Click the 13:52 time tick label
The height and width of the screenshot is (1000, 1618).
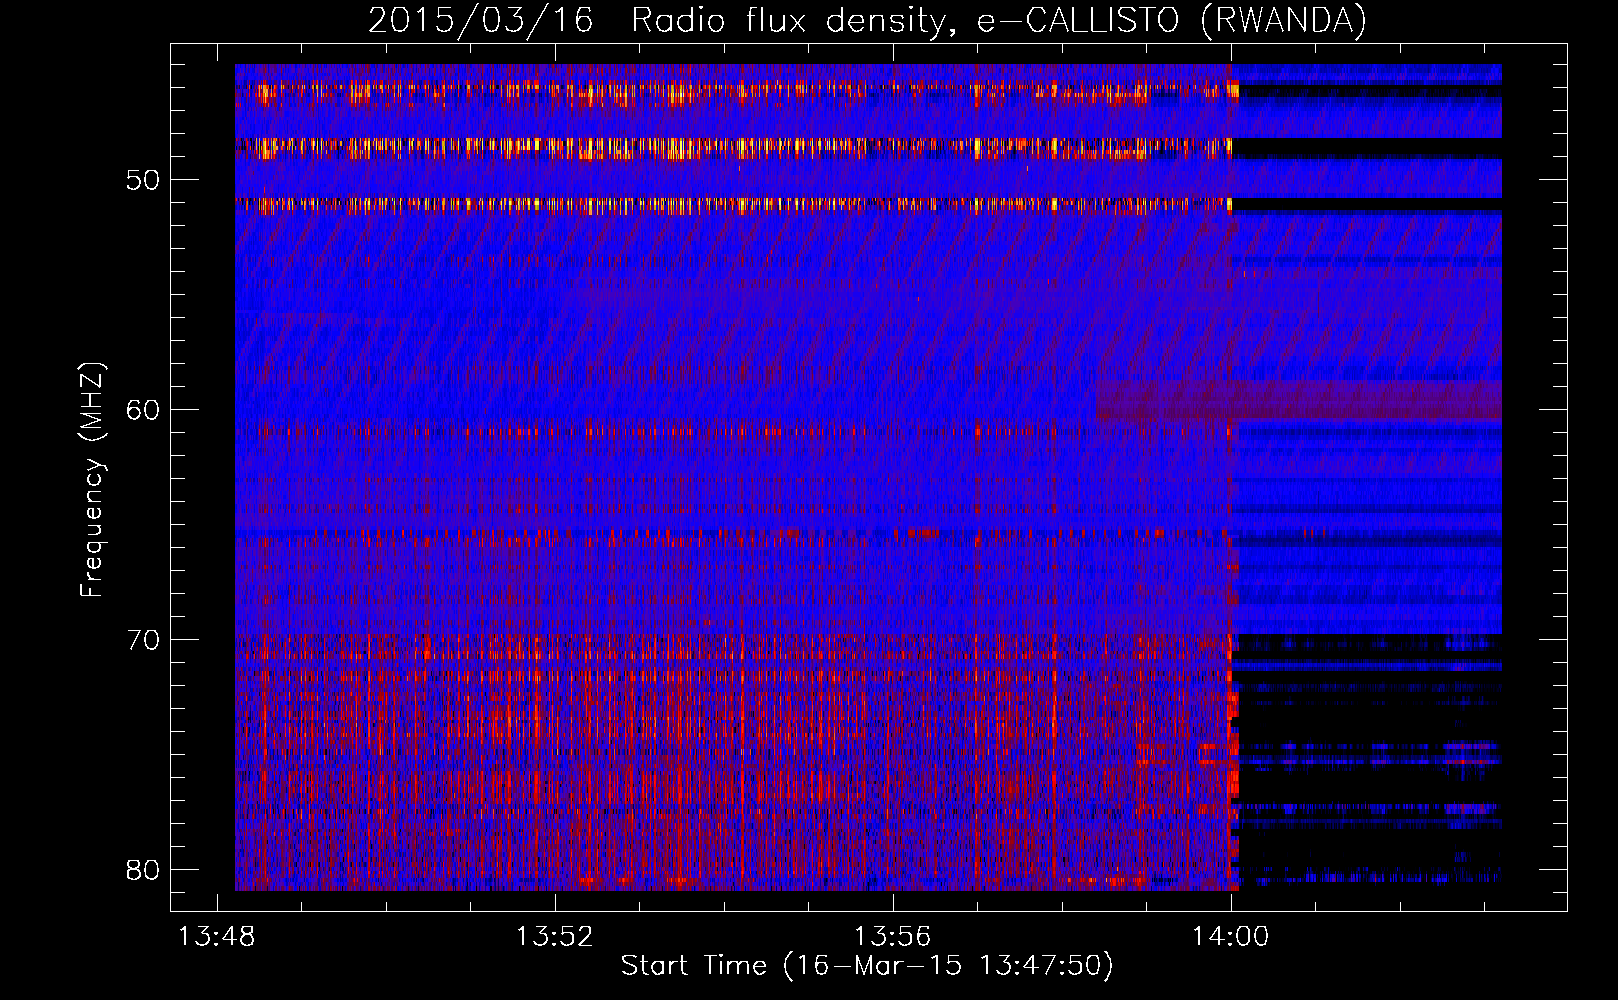click(555, 936)
